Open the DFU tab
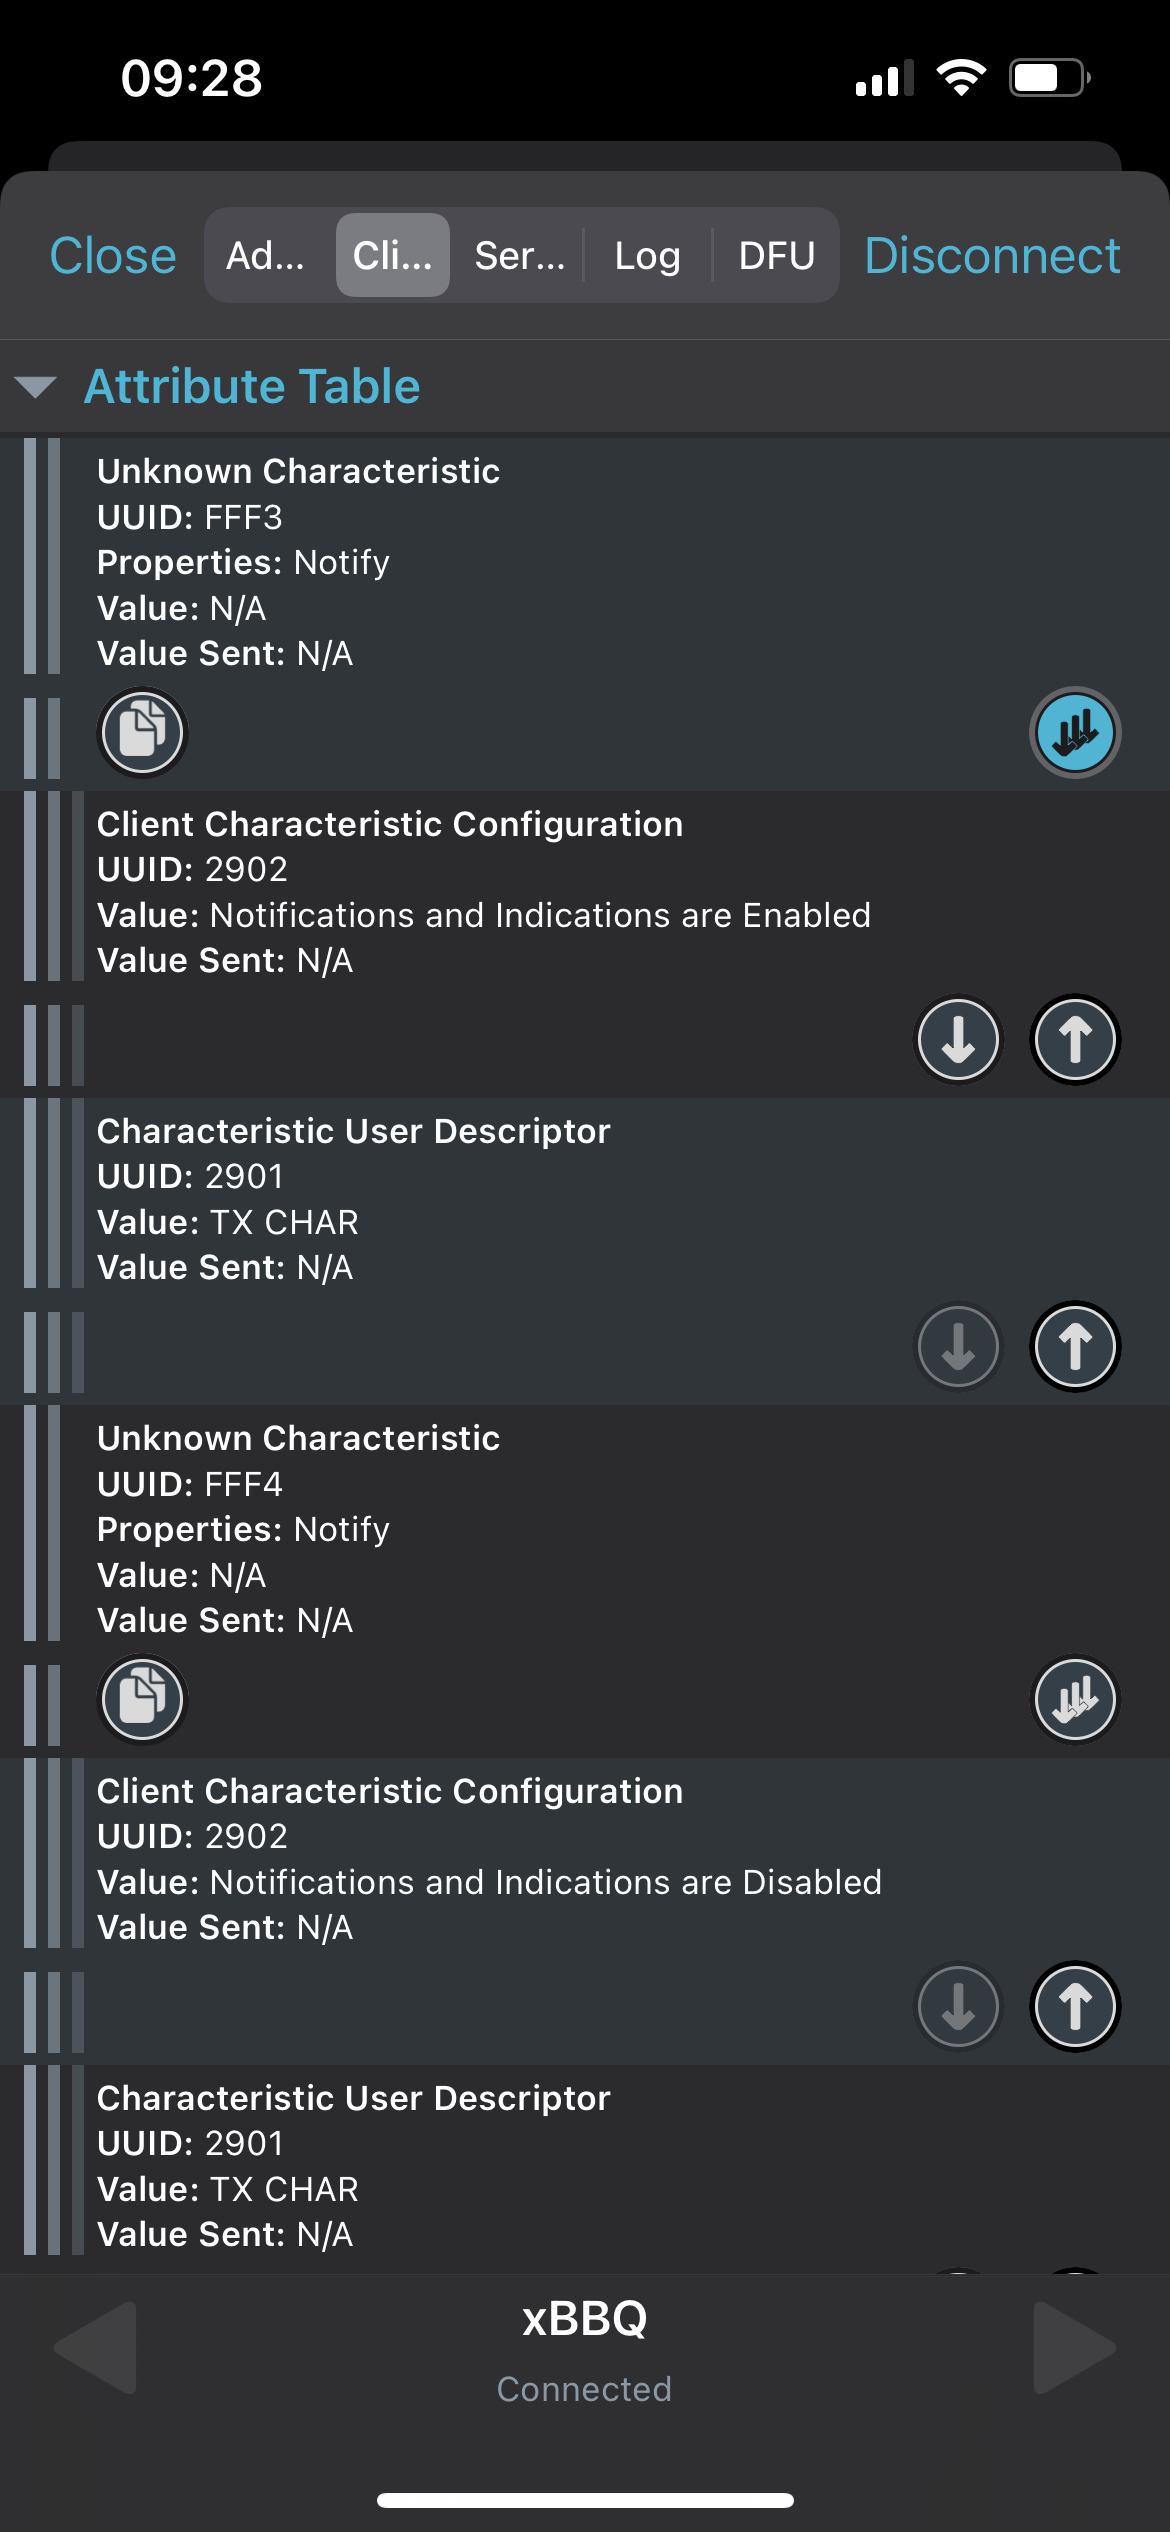1170x2532 pixels. pos(776,255)
